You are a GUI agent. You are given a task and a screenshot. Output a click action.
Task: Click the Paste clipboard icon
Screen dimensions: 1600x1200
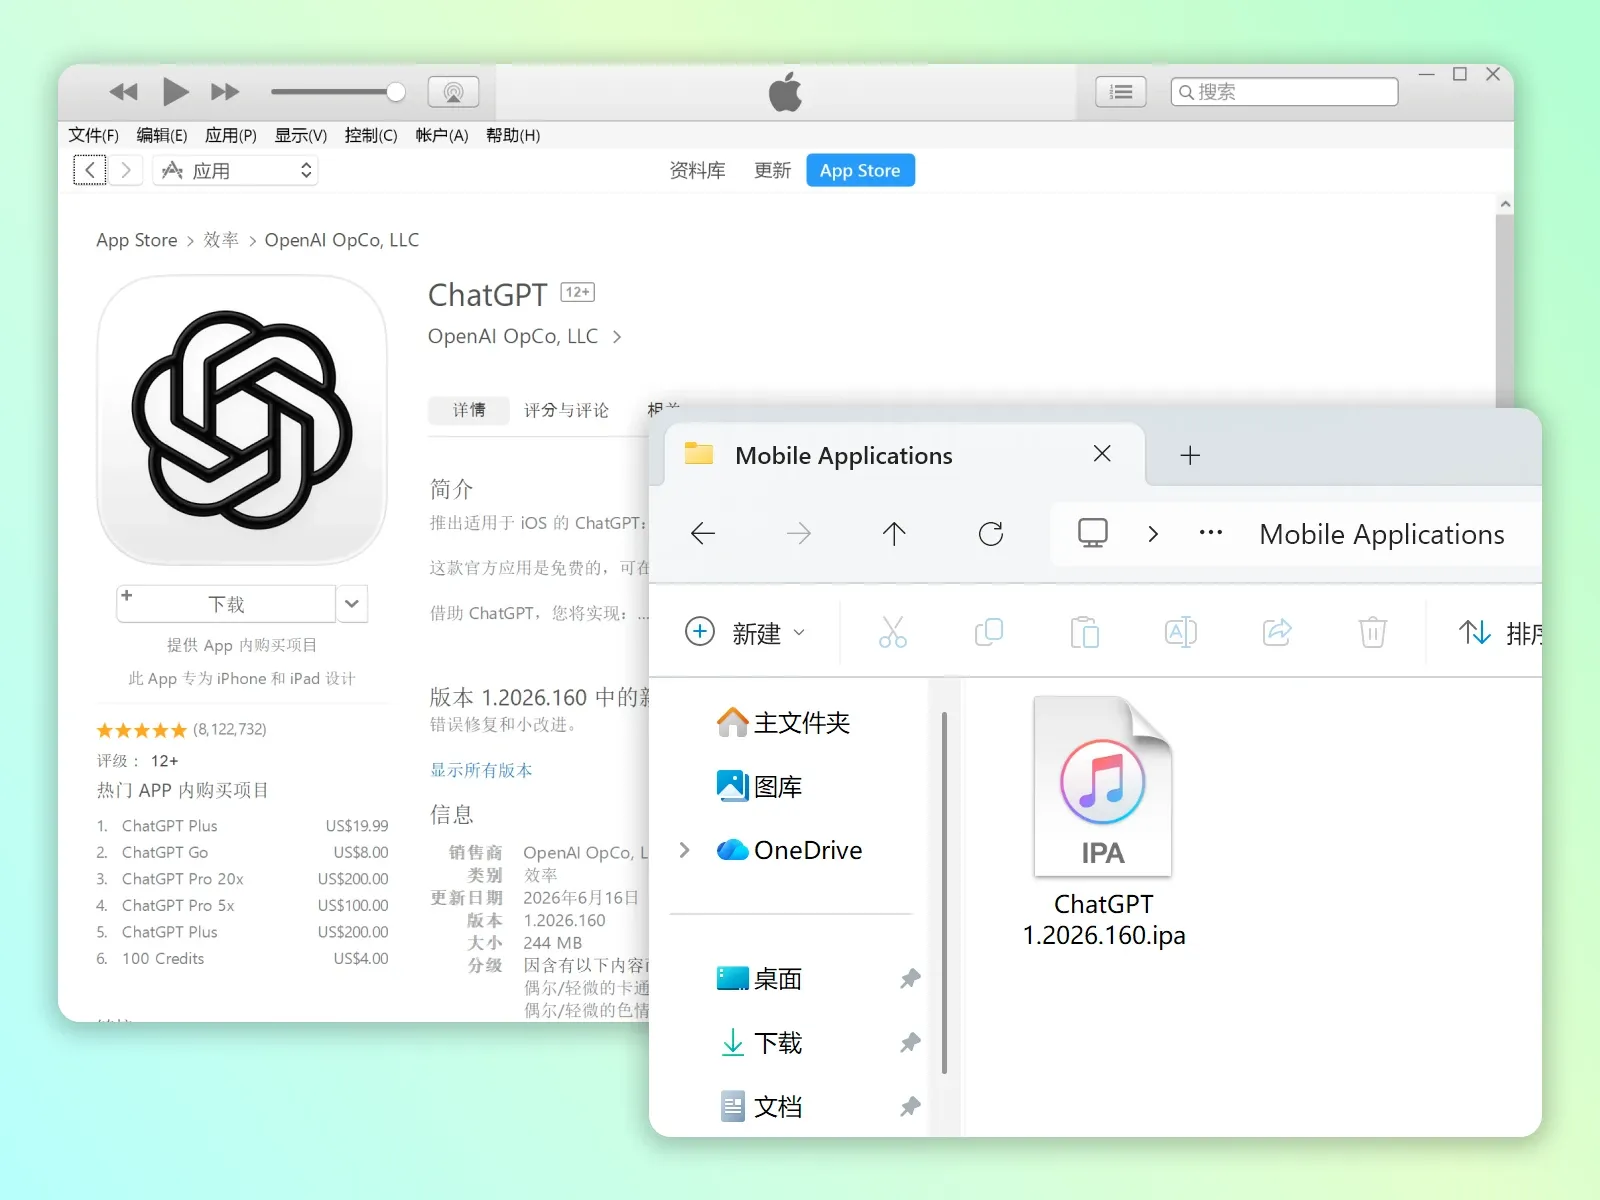pyautogui.click(x=1085, y=632)
